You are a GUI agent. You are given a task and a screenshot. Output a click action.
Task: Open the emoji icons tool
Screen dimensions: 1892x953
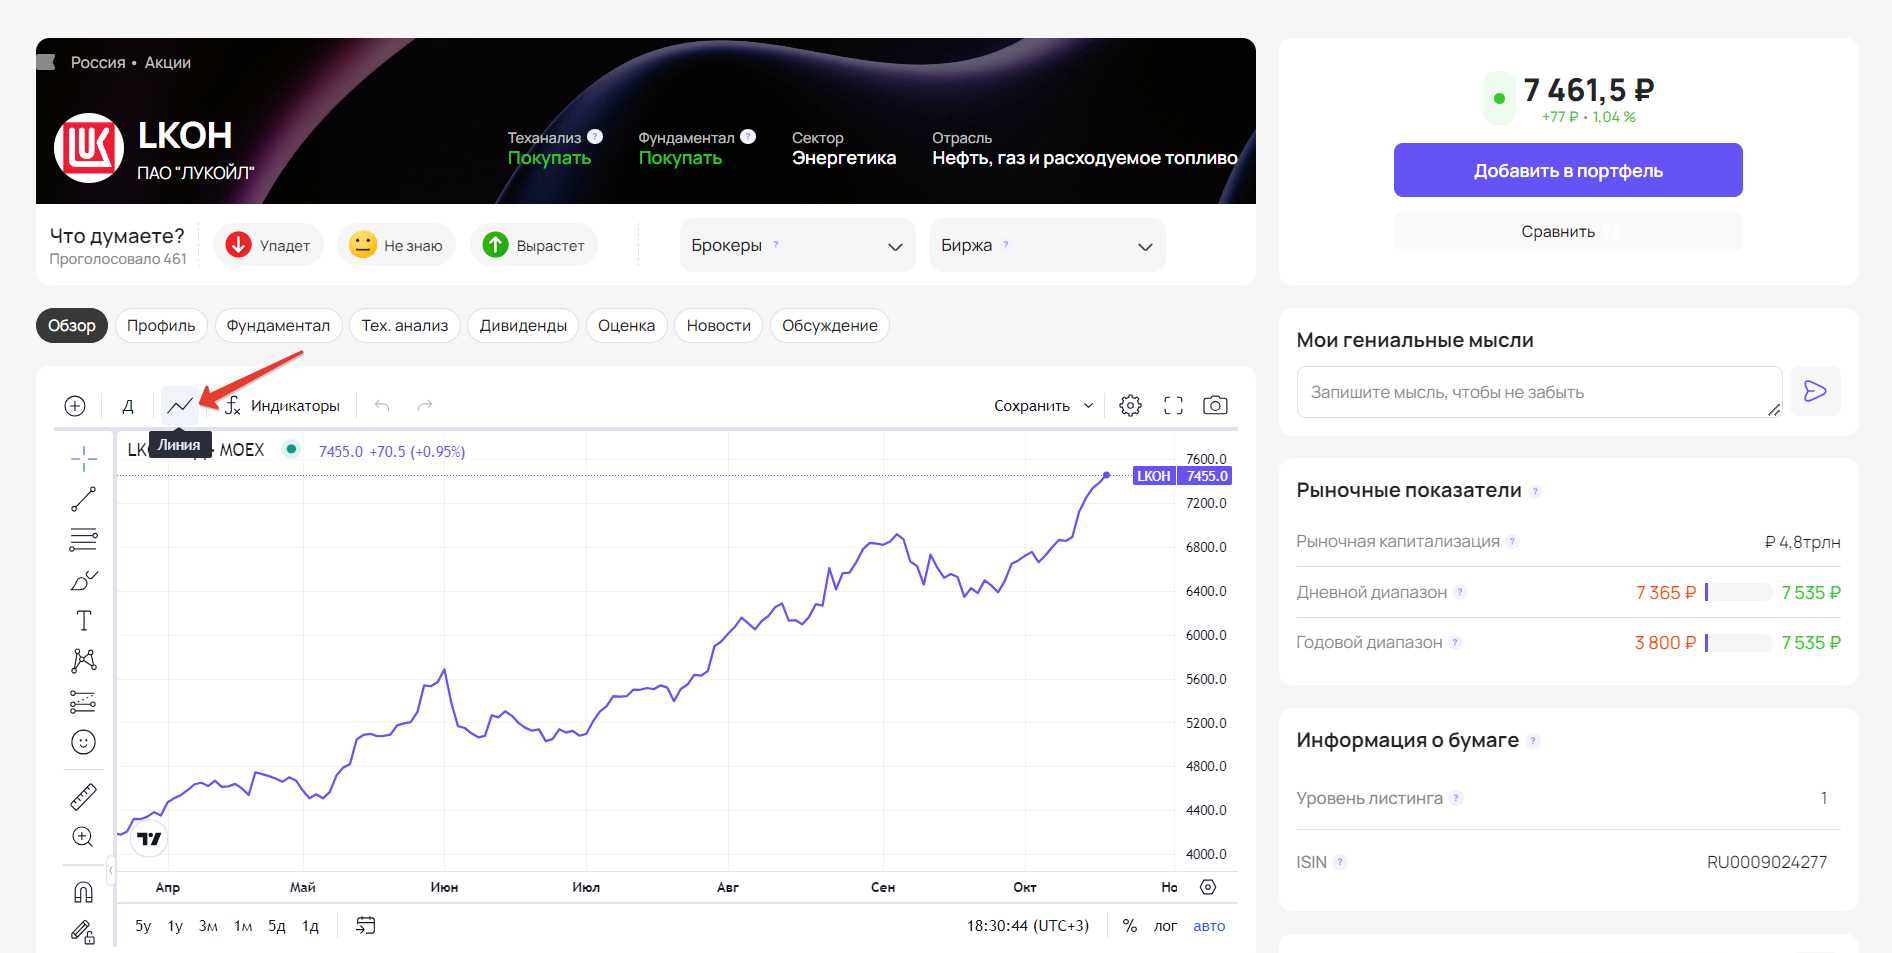(84, 742)
